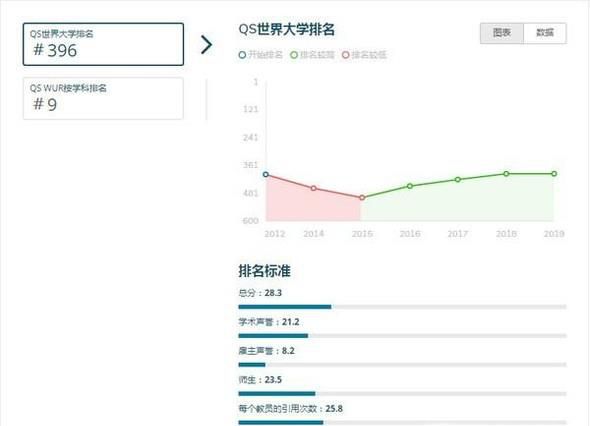Click the right chevron arrow next to ranking card
590x426 pixels.
[x=206, y=45]
